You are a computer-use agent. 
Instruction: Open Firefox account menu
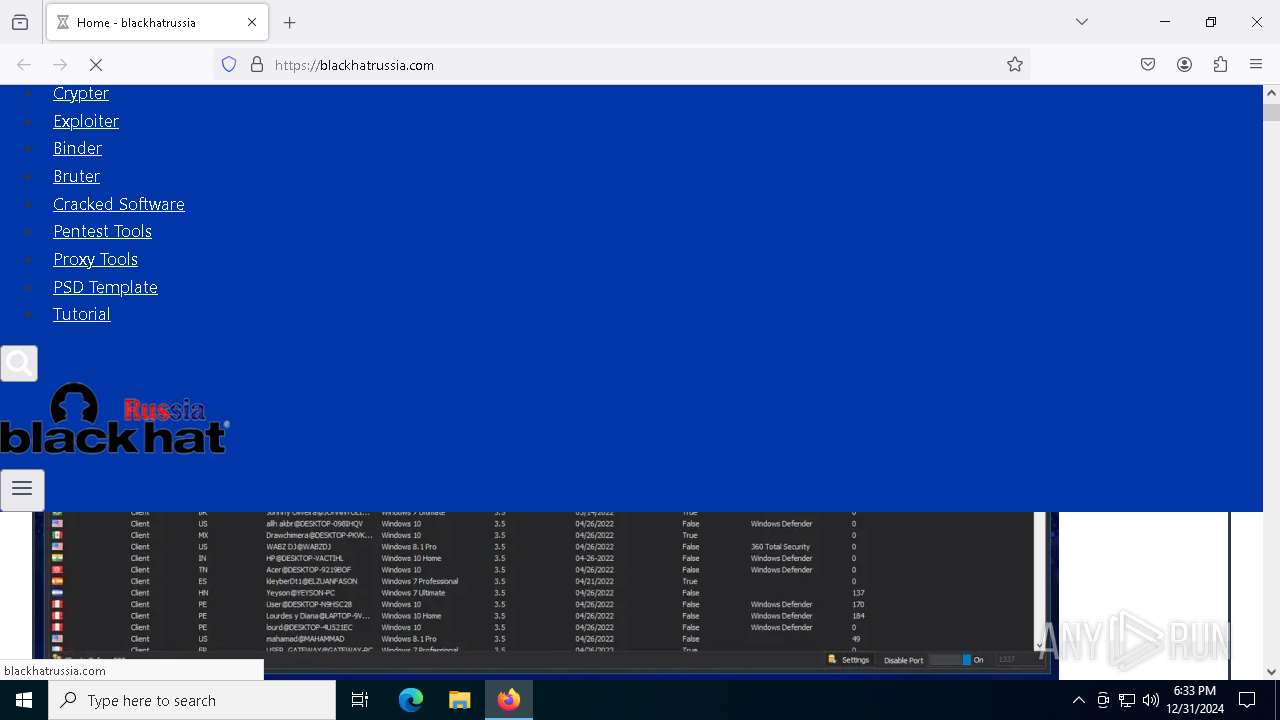tap(1184, 65)
